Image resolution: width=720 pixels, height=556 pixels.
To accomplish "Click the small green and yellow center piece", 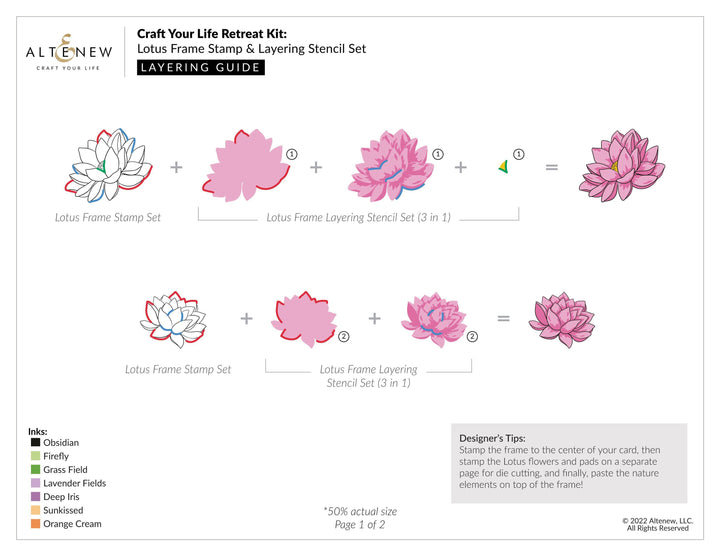I will [x=502, y=166].
